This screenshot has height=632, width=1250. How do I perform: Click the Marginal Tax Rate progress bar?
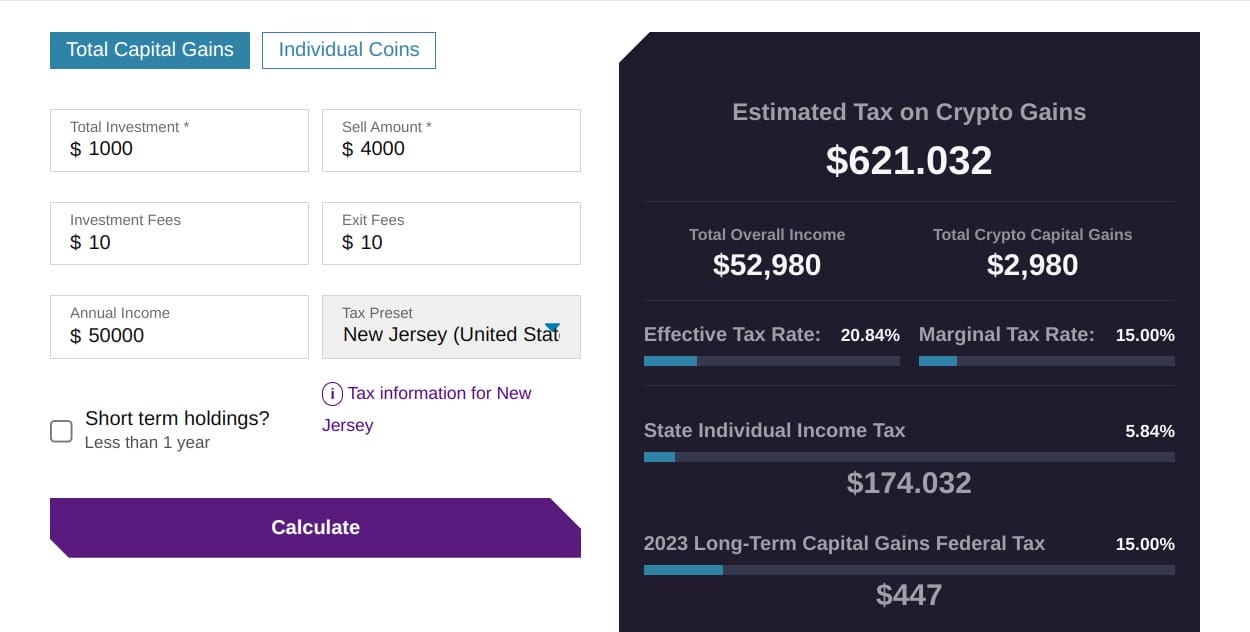pyautogui.click(x=1046, y=361)
